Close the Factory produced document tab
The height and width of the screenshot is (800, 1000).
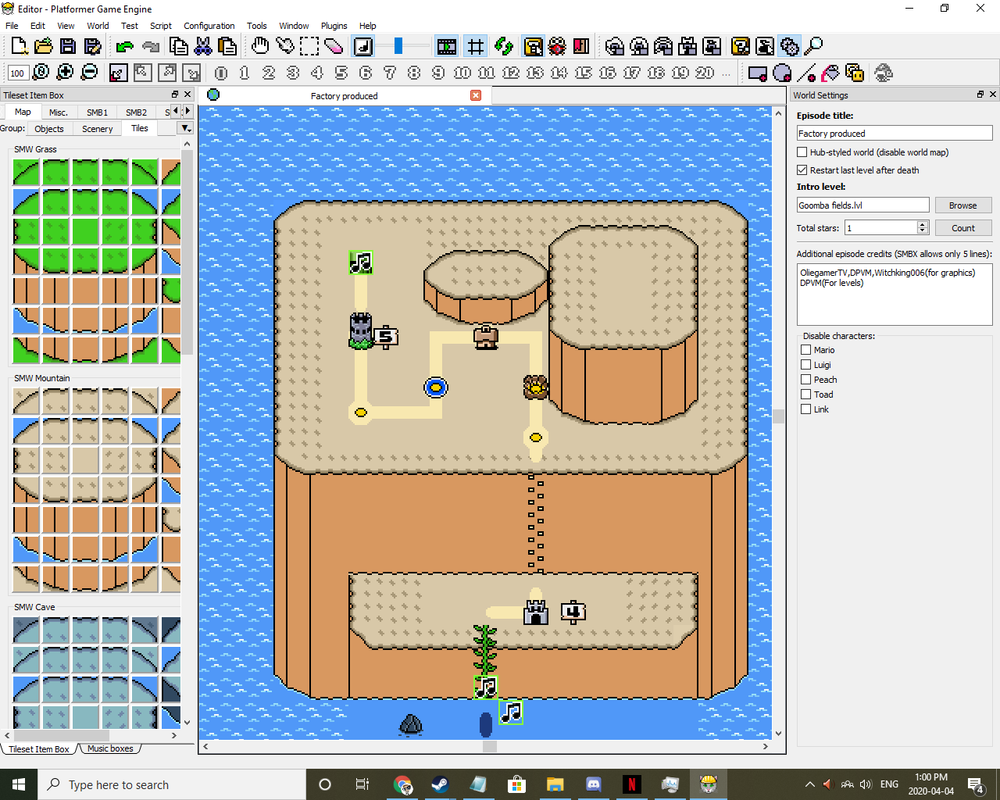pyautogui.click(x=476, y=95)
